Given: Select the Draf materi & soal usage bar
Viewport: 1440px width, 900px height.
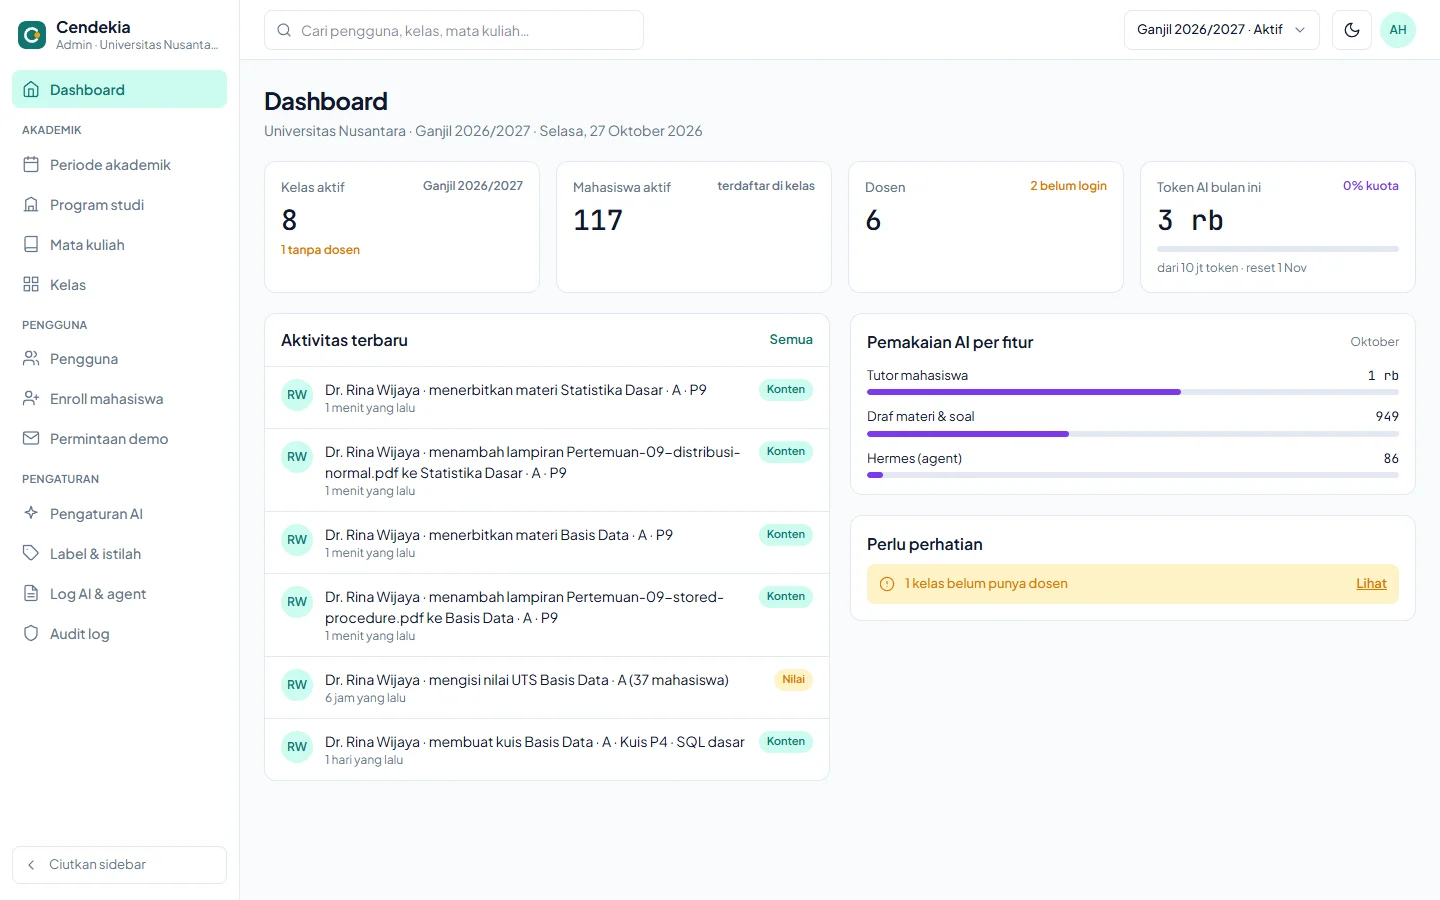Looking at the screenshot, I should (x=1133, y=434).
